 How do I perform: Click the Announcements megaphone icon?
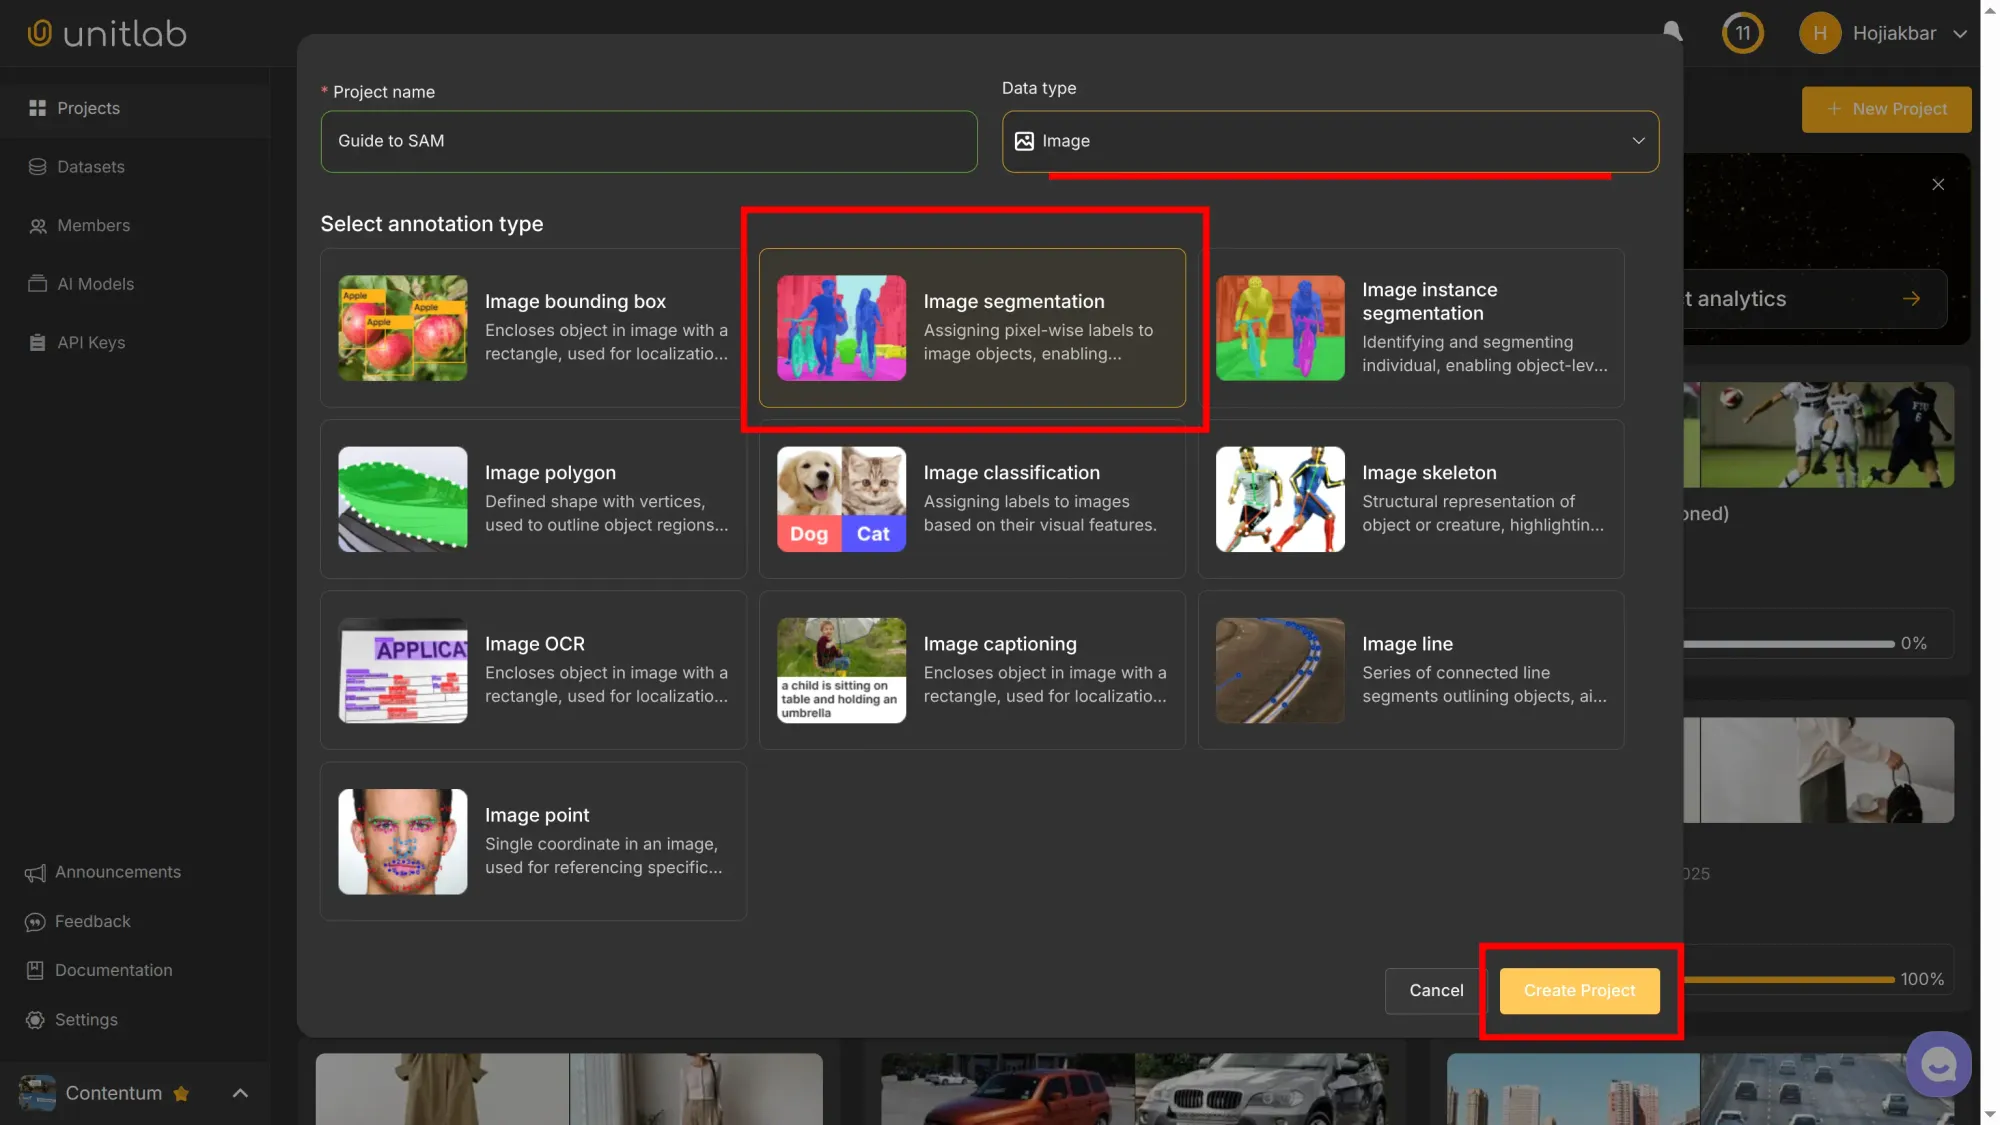tap(34, 872)
